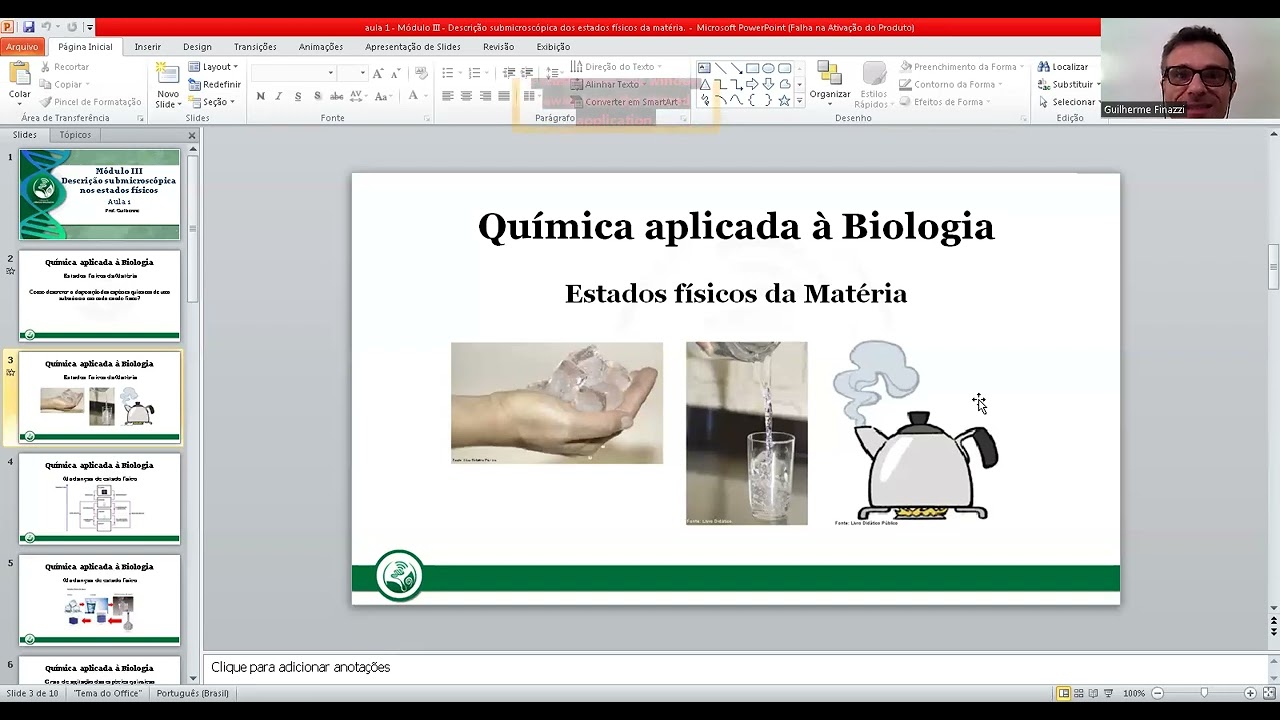Toggle italic (I) formatting
1280x720 pixels.
[x=279, y=96]
